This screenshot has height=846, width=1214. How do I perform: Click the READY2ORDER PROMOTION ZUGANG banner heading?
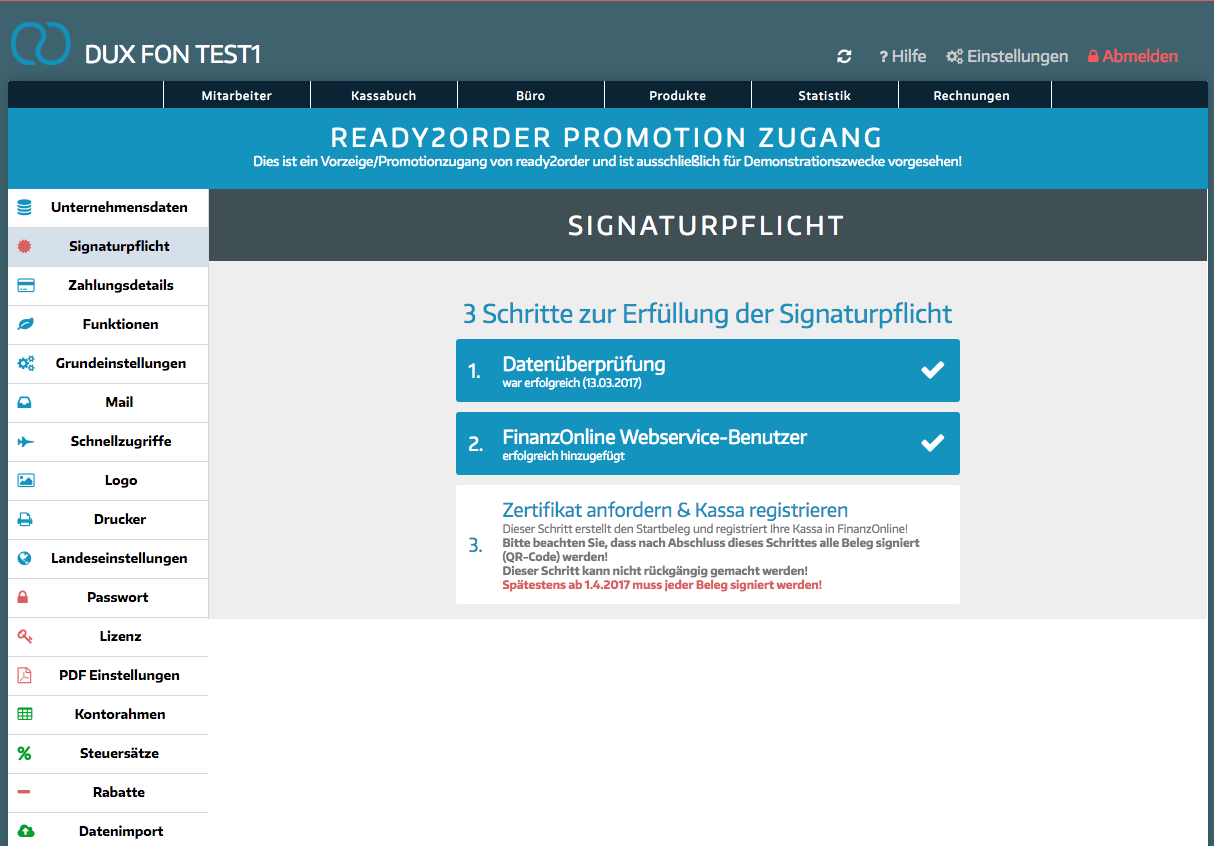(x=607, y=137)
